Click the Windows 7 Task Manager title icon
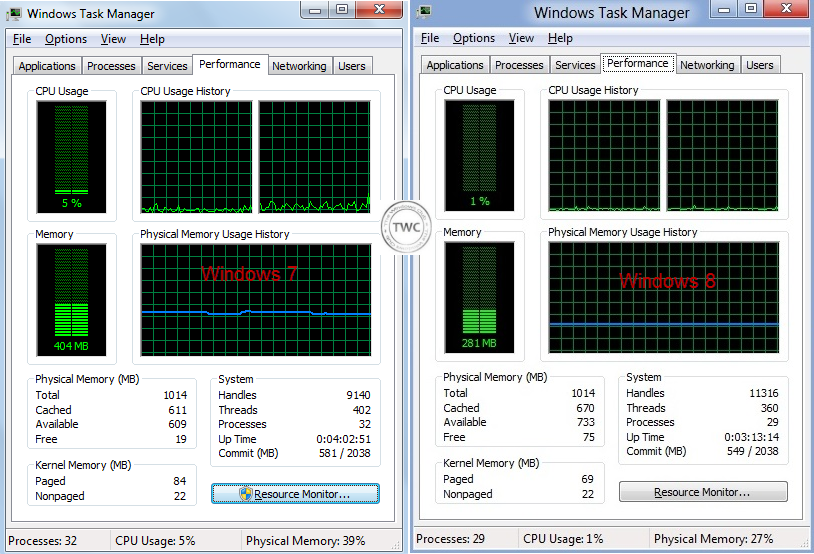 tap(14, 14)
